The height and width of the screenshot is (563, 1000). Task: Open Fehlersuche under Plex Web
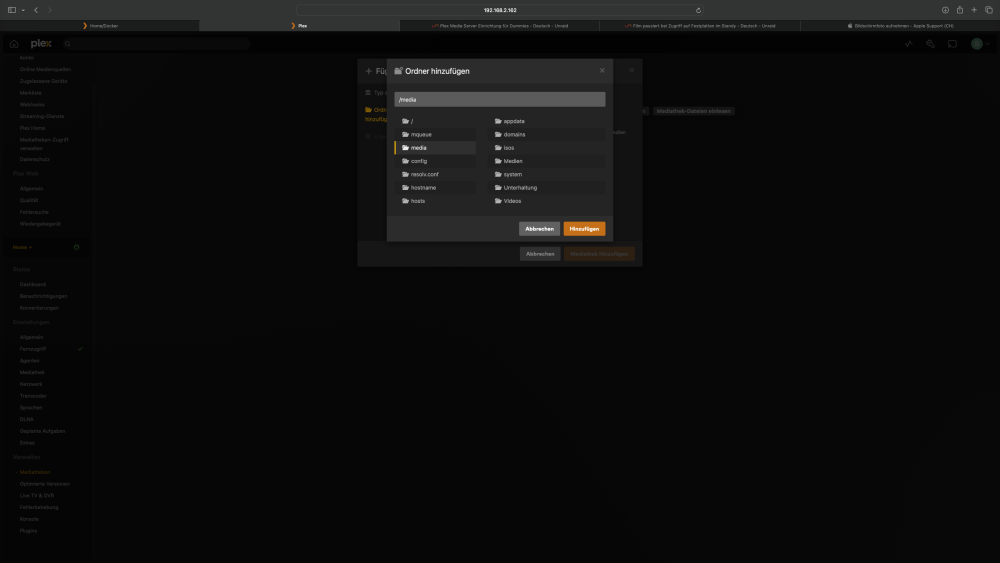(34, 212)
